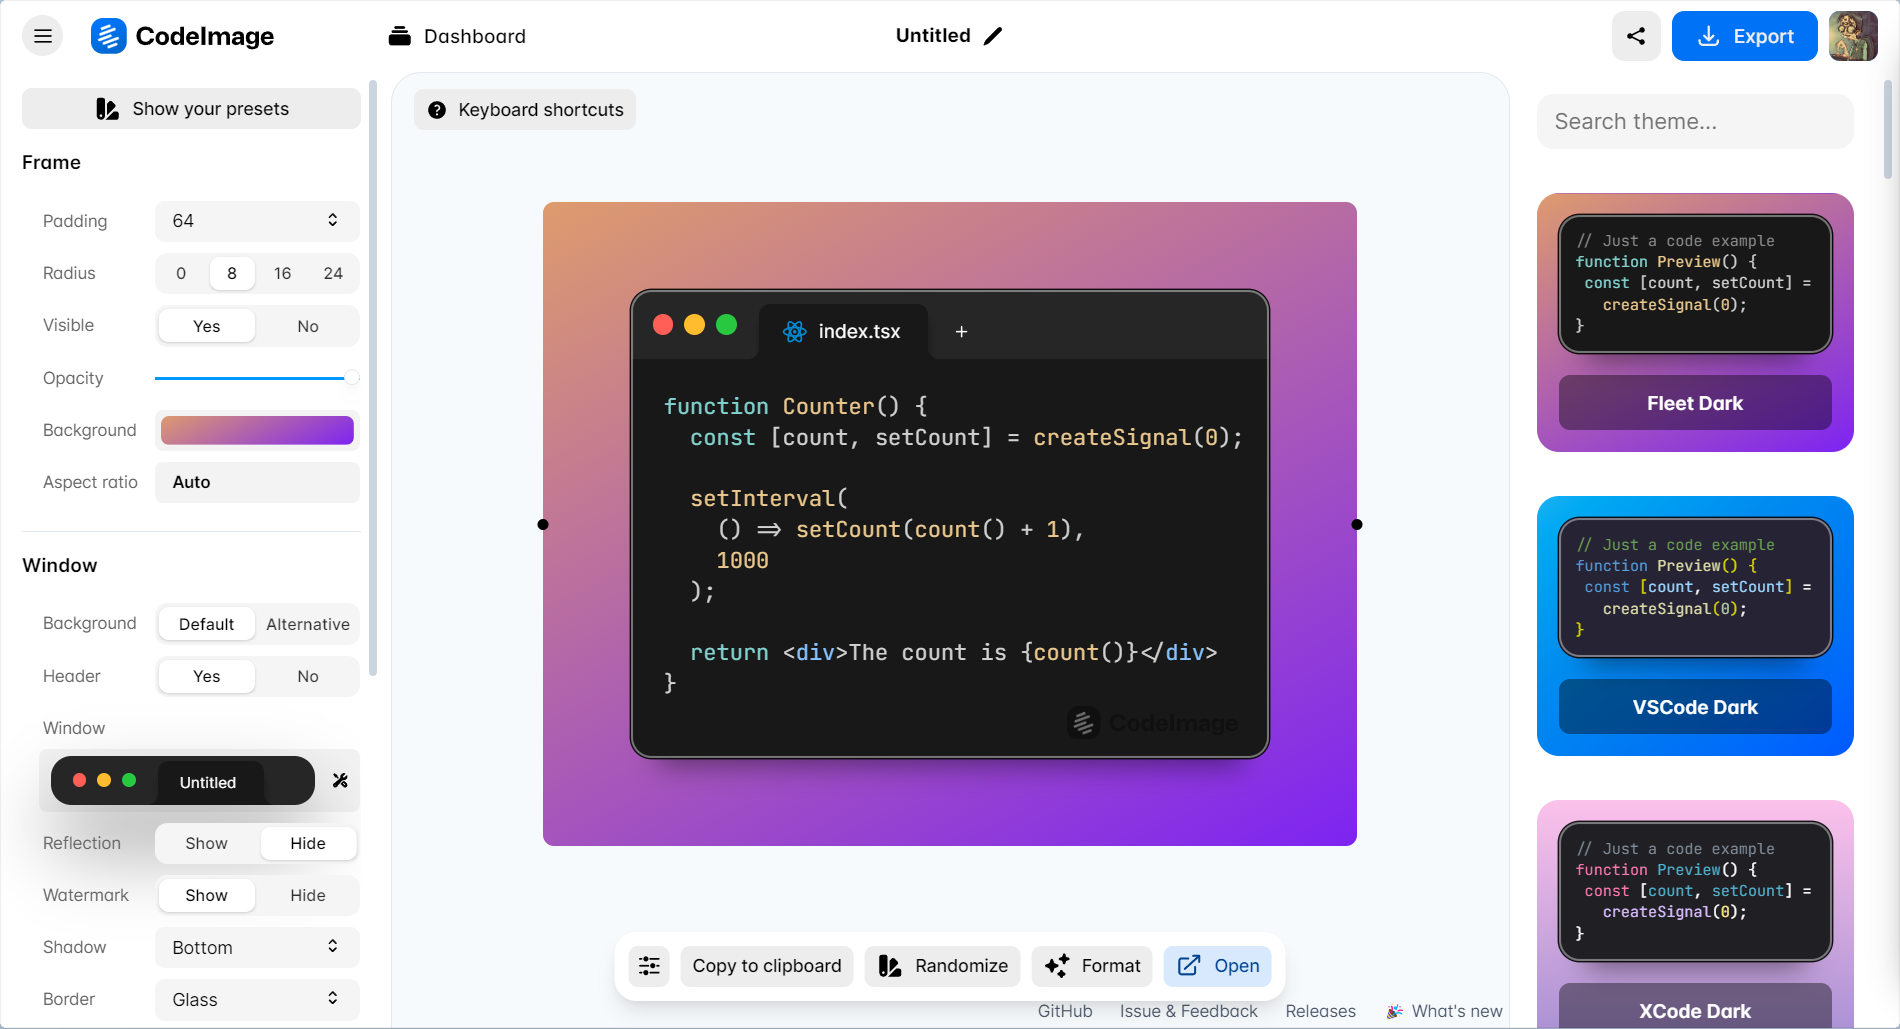1900x1029 pixels.
Task: Click the share icon button
Action: pyautogui.click(x=1636, y=36)
